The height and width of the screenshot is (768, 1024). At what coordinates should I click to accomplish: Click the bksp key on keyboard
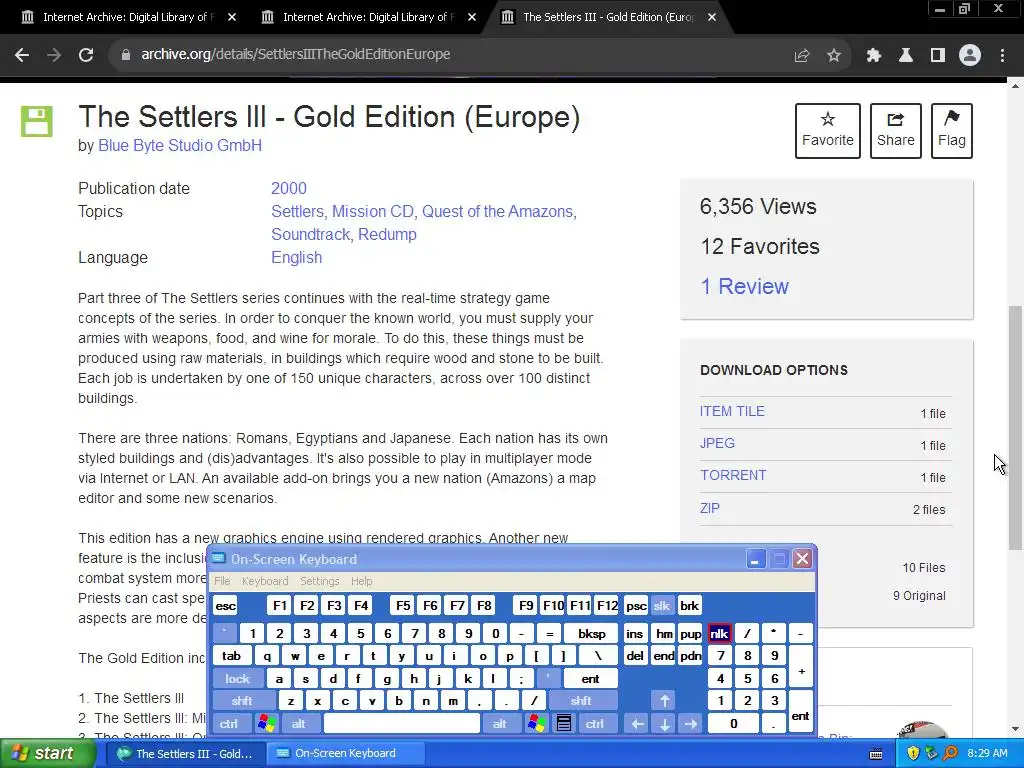(592, 633)
